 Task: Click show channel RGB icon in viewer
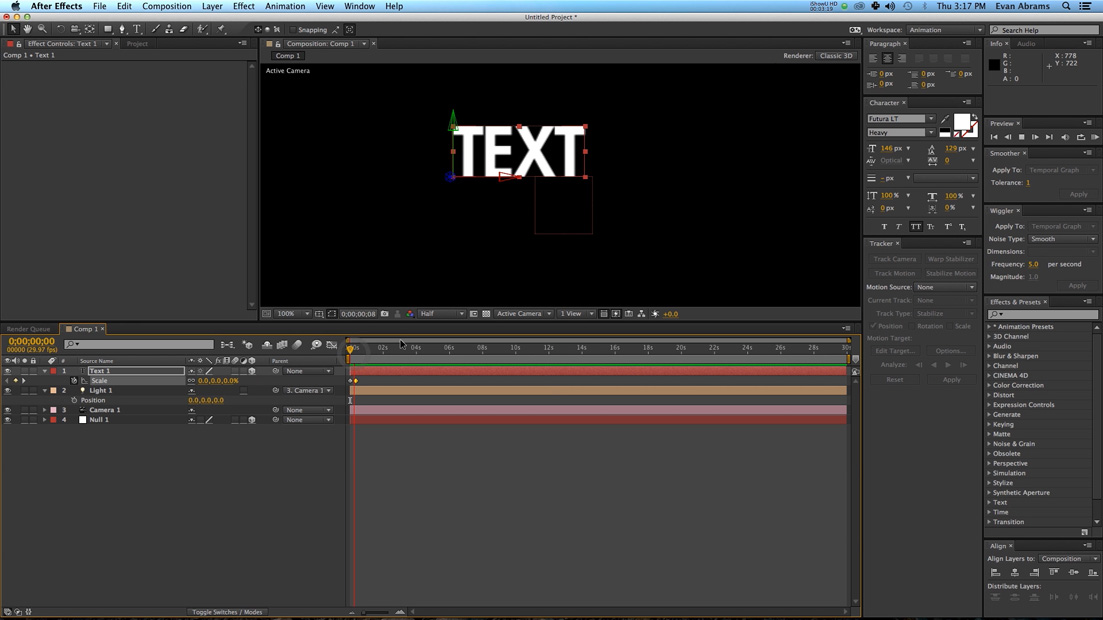coord(410,314)
